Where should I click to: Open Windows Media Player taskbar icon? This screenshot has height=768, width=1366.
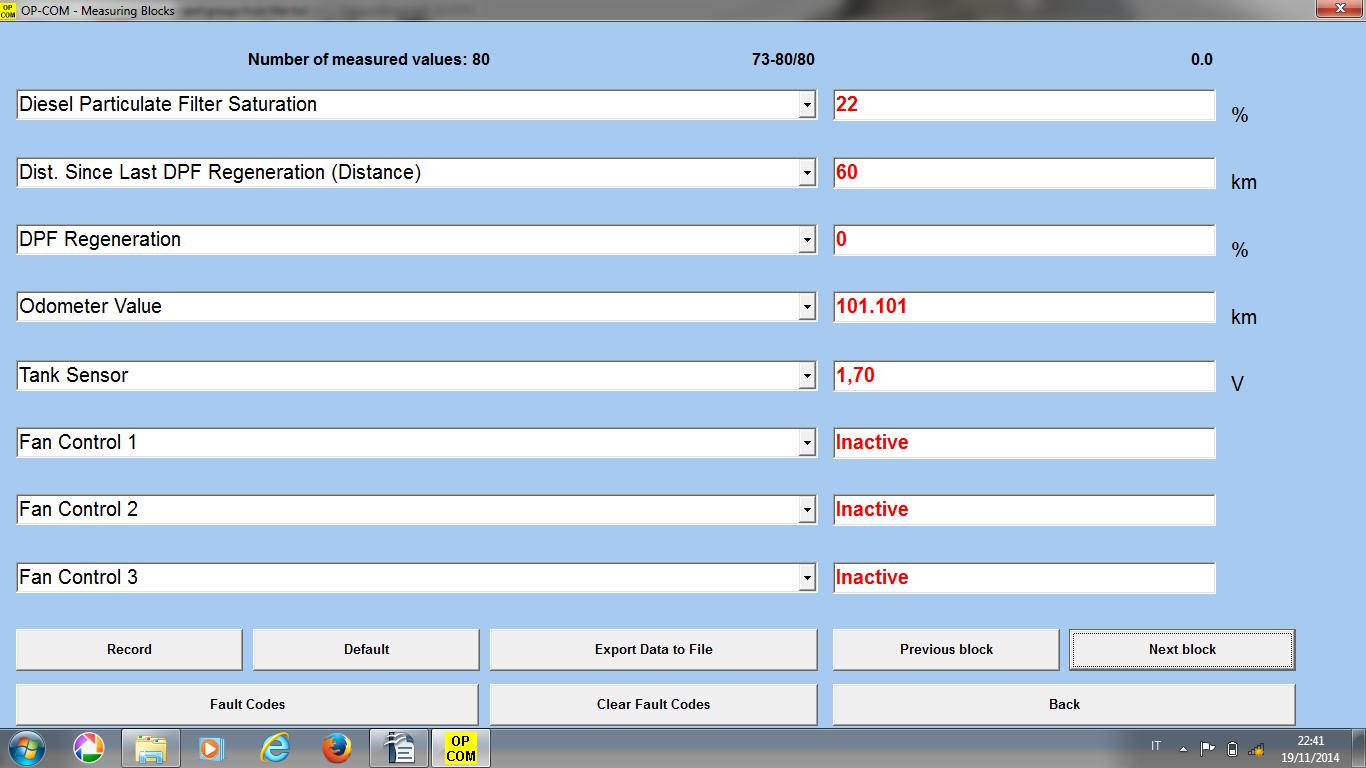[x=211, y=748]
